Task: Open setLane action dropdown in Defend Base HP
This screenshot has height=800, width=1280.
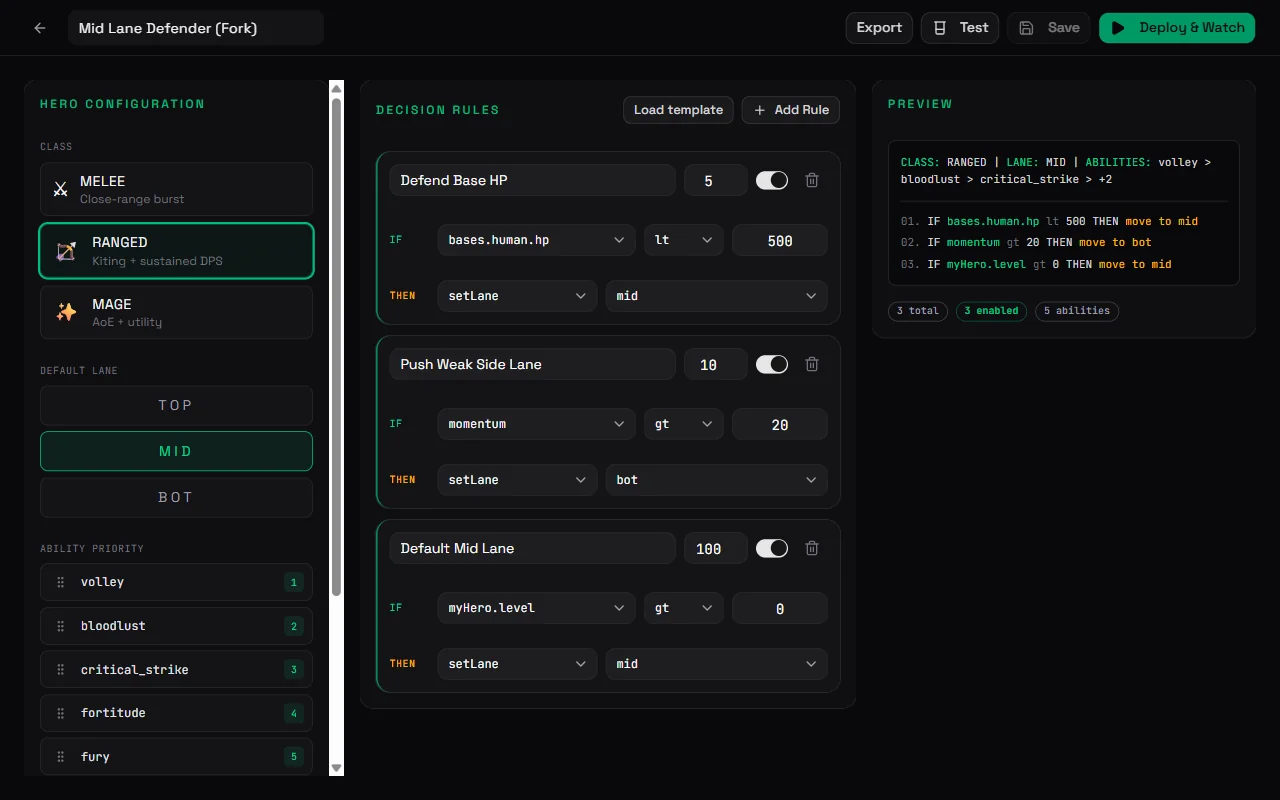Action: [x=517, y=296]
